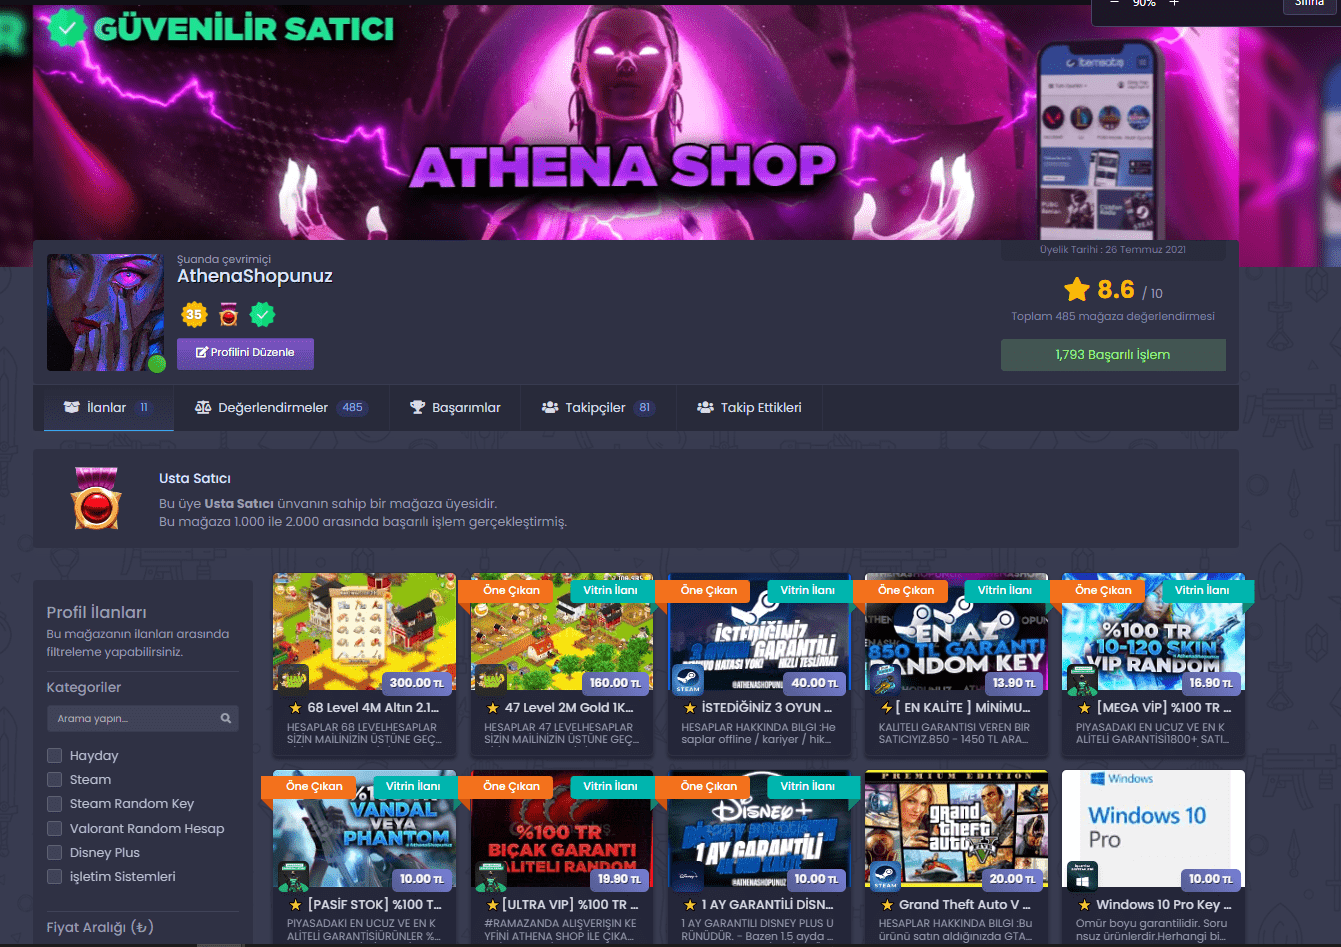The image size is (1341, 947).
Task: Click the 40.00 TL price tag
Action: pyautogui.click(x=815, y=683)
